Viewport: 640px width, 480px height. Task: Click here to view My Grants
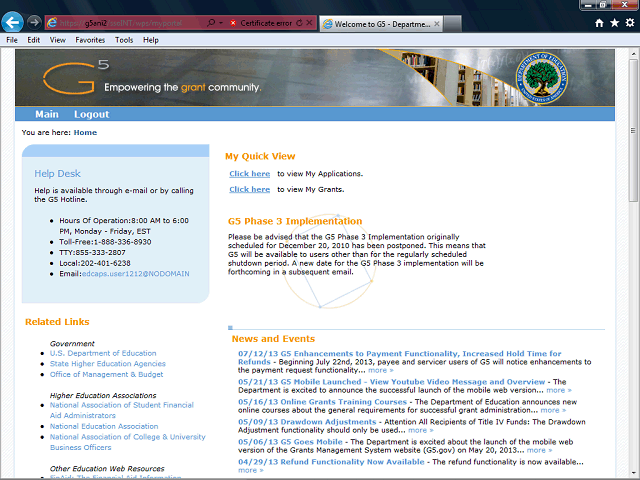click(249, 189)
